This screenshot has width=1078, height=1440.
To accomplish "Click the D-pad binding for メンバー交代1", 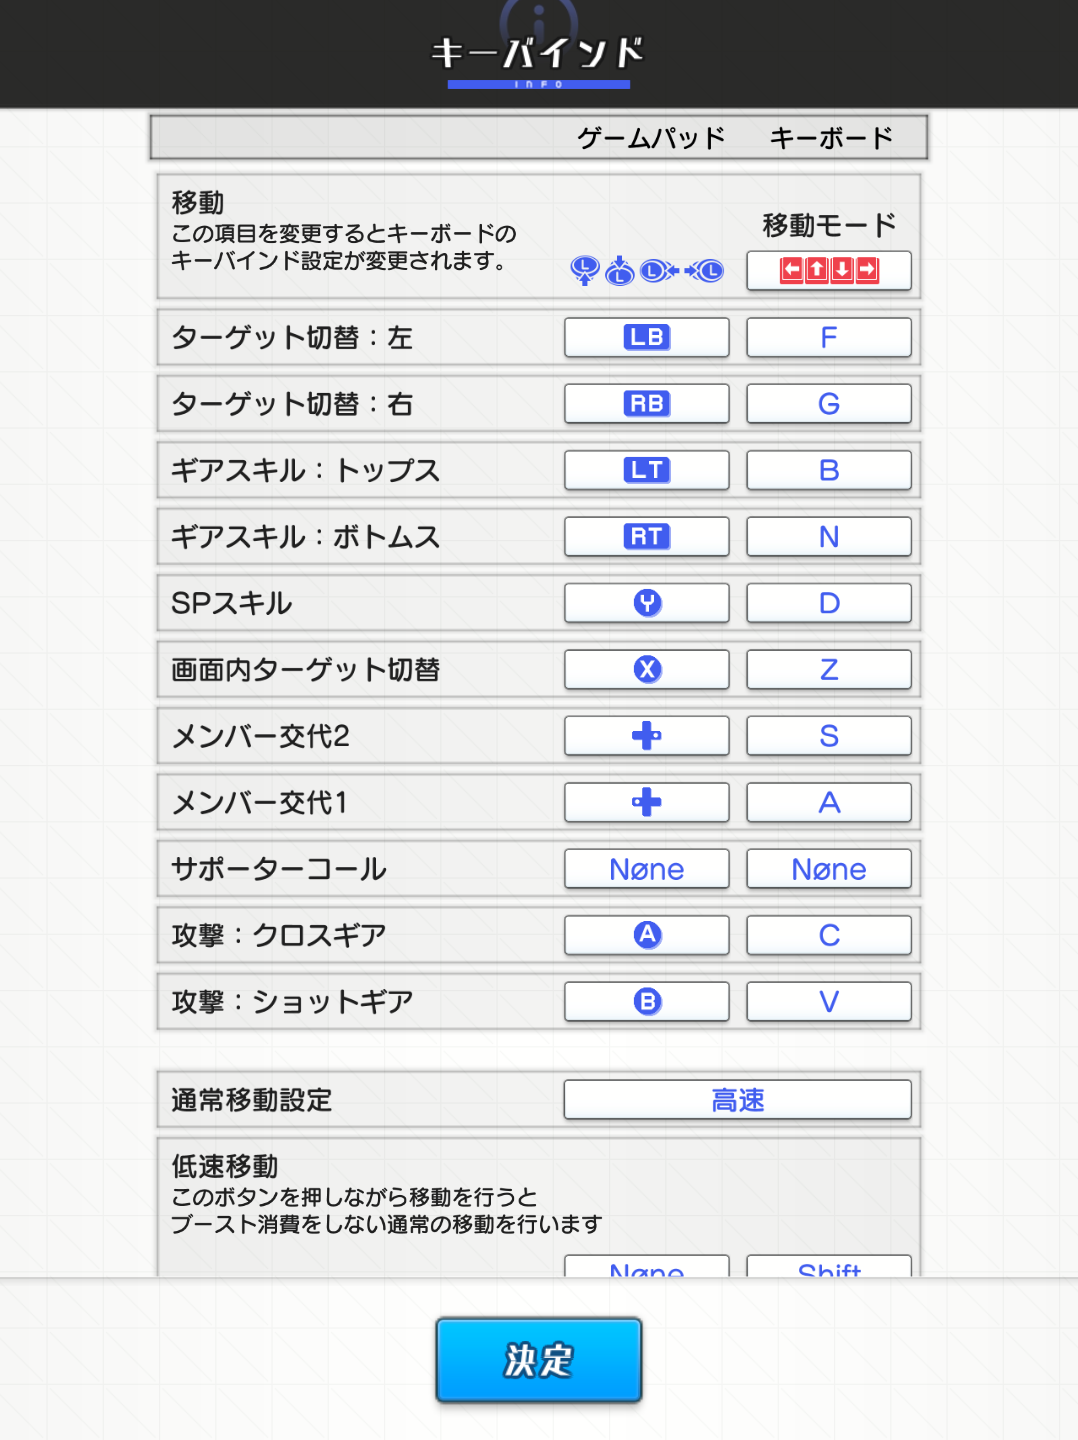I will [646, 802].
